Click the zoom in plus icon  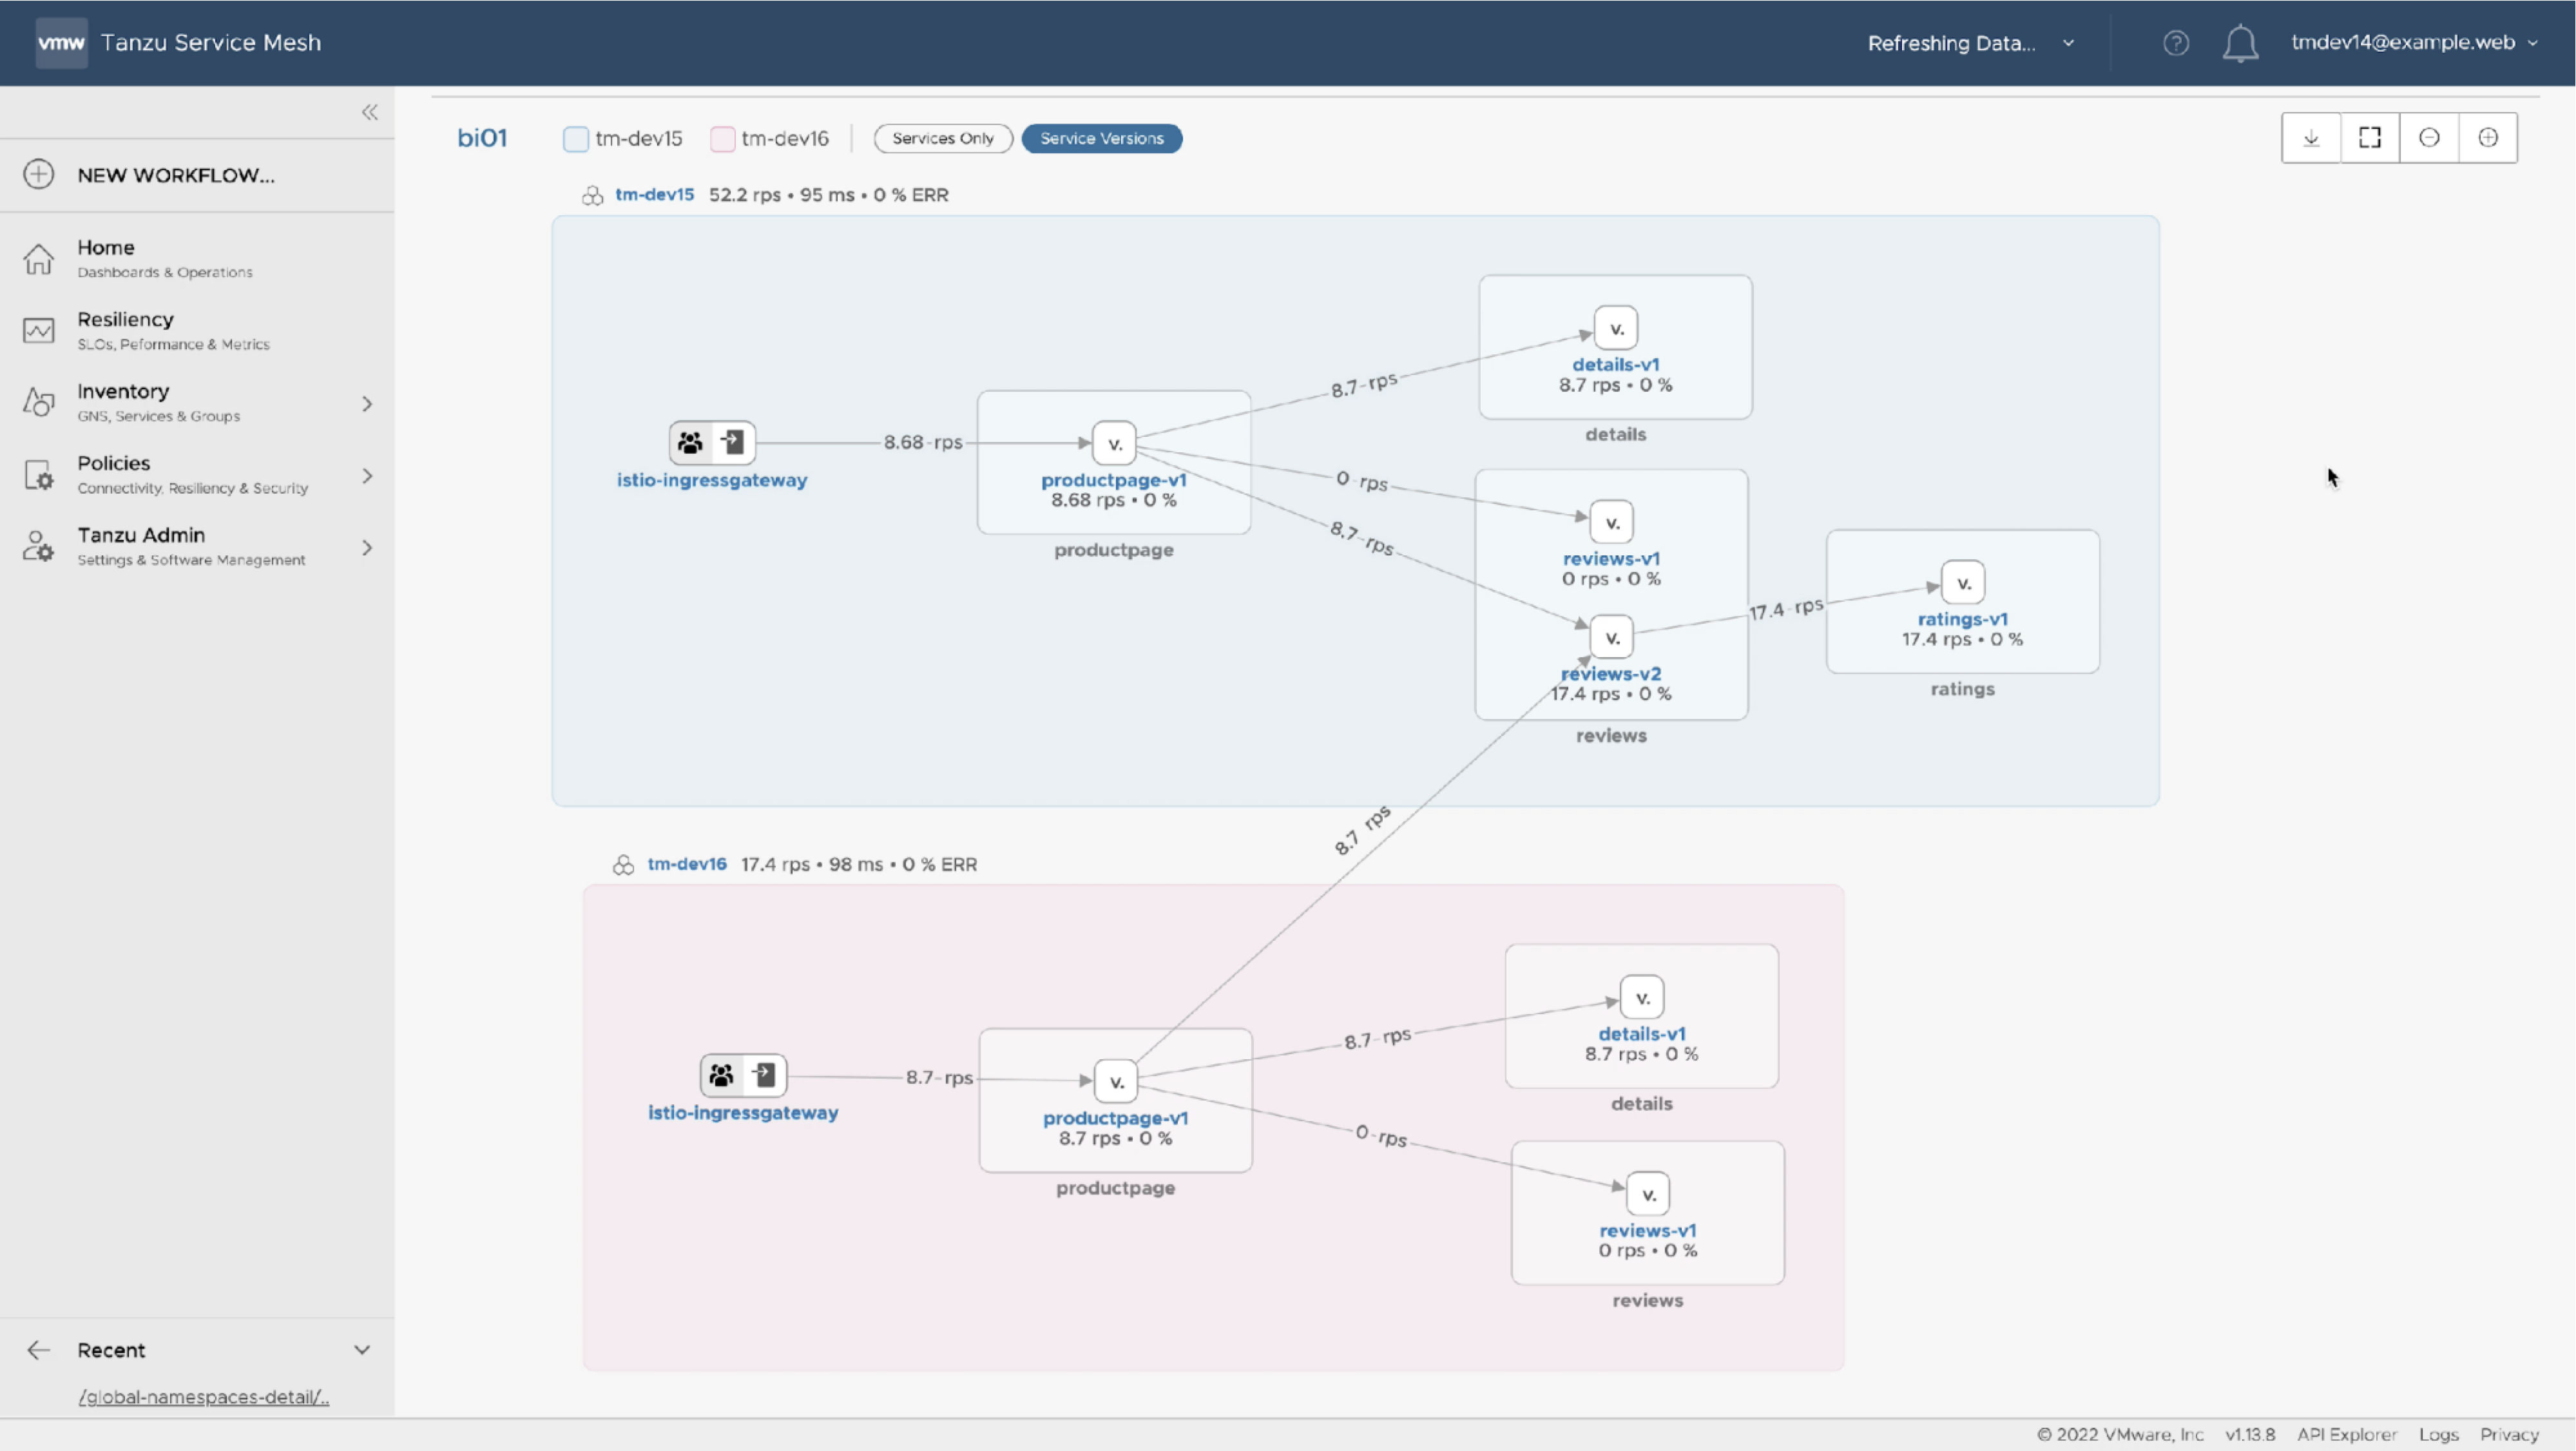coord(2488,138)
